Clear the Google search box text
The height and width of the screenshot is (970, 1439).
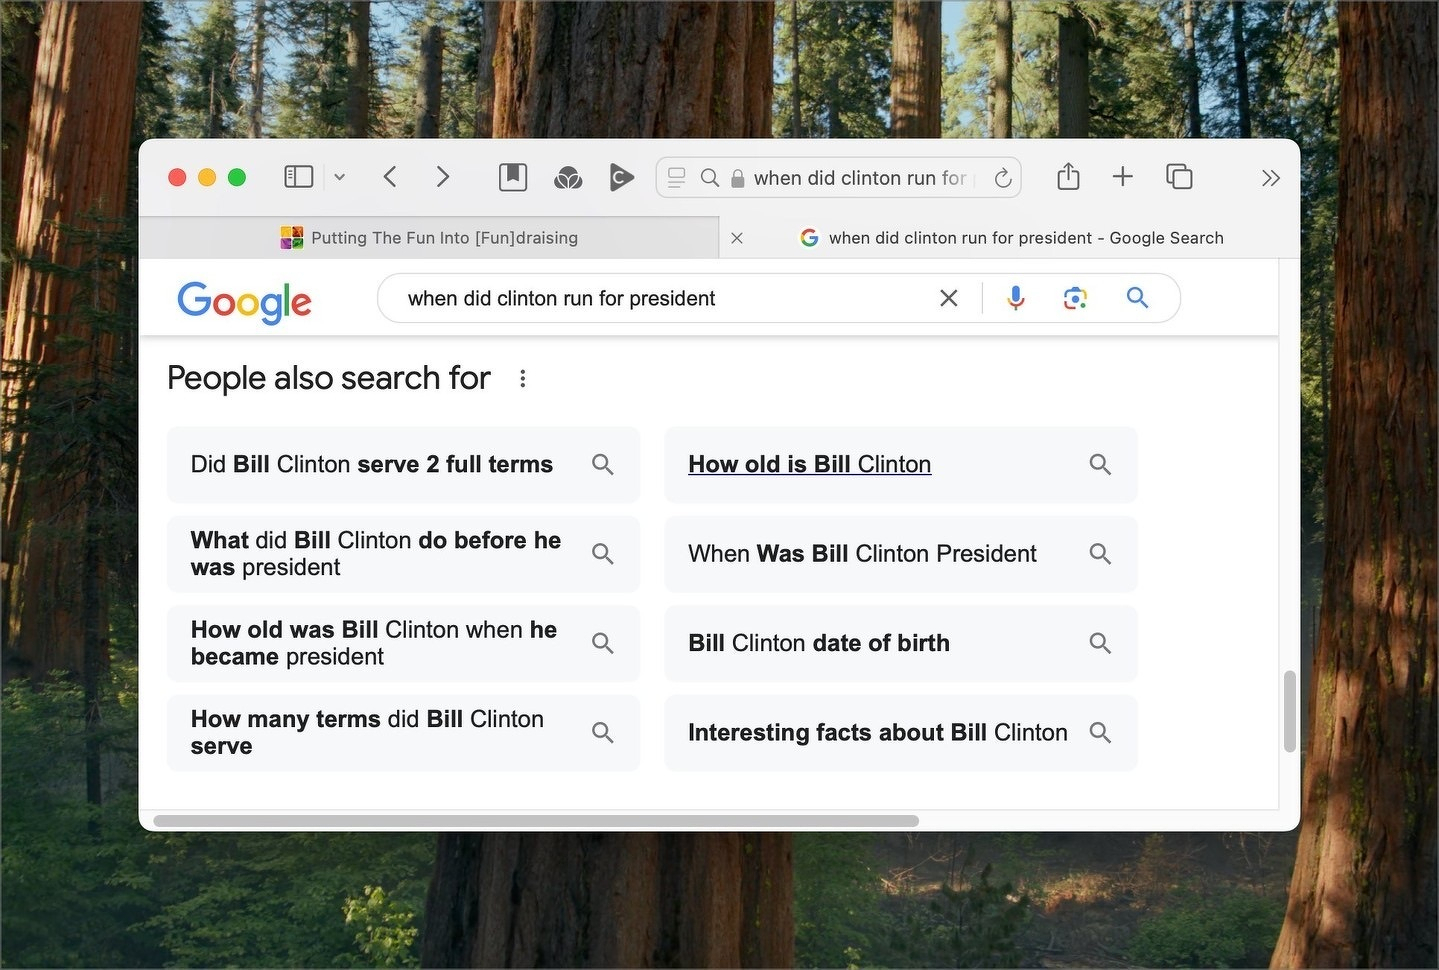click(x=948, y=298)
